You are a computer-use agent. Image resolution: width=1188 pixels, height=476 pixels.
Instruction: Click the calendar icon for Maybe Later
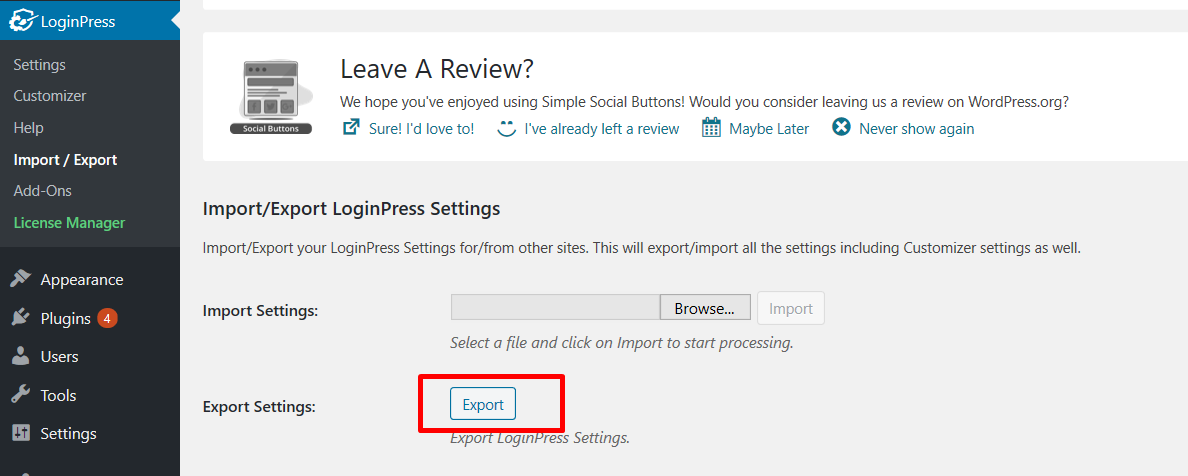711,128
